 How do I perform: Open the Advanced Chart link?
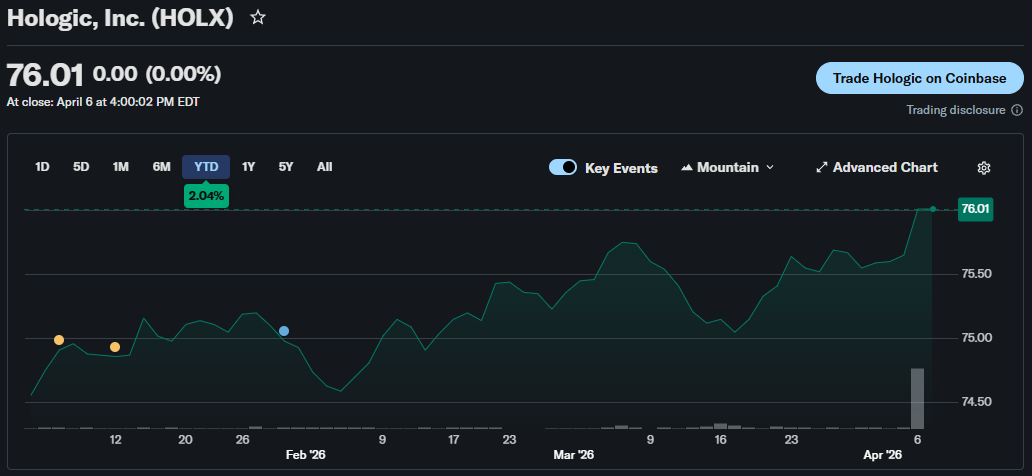click(877, 168)
